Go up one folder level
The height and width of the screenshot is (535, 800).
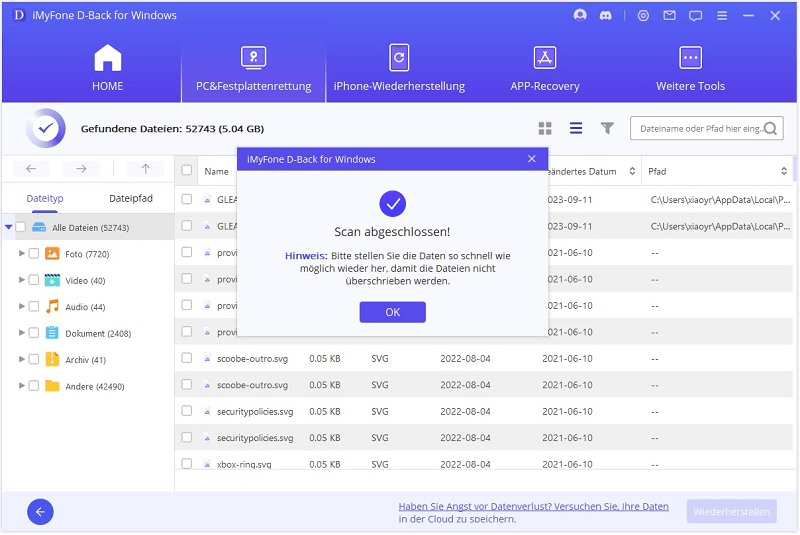pos(145,169)
